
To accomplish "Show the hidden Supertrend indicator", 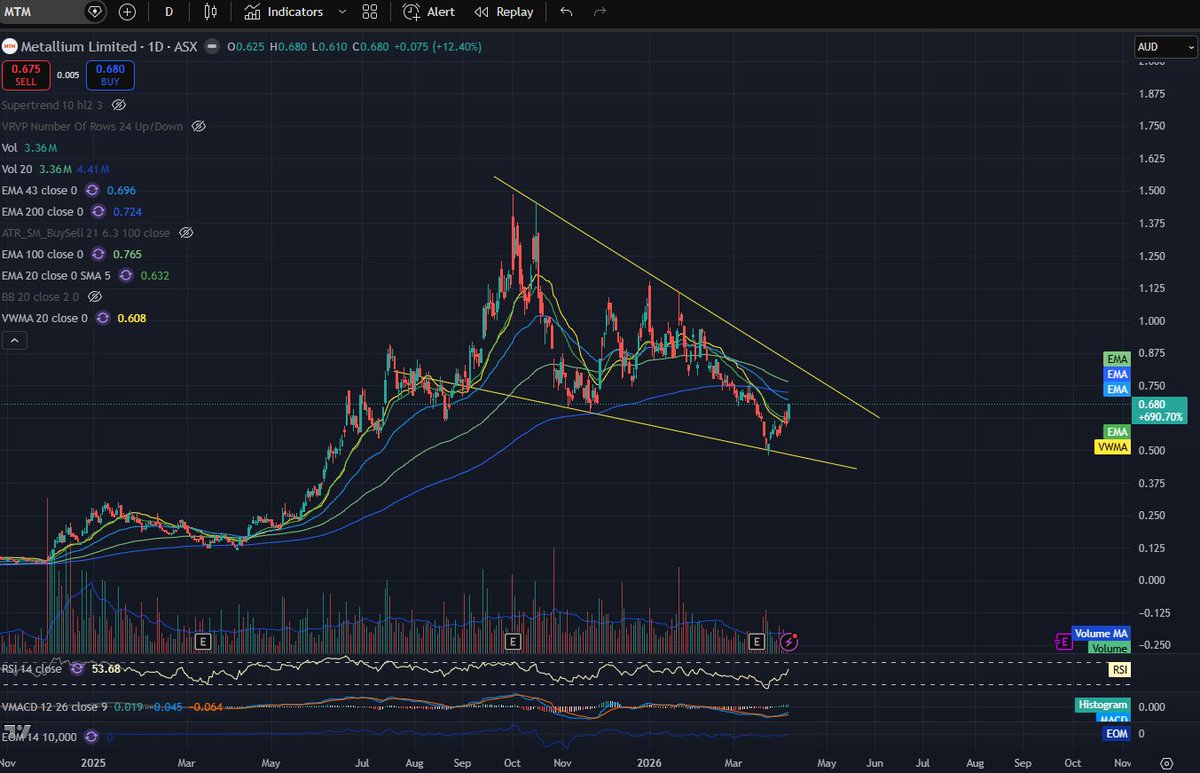I will [x=119, y=104].
